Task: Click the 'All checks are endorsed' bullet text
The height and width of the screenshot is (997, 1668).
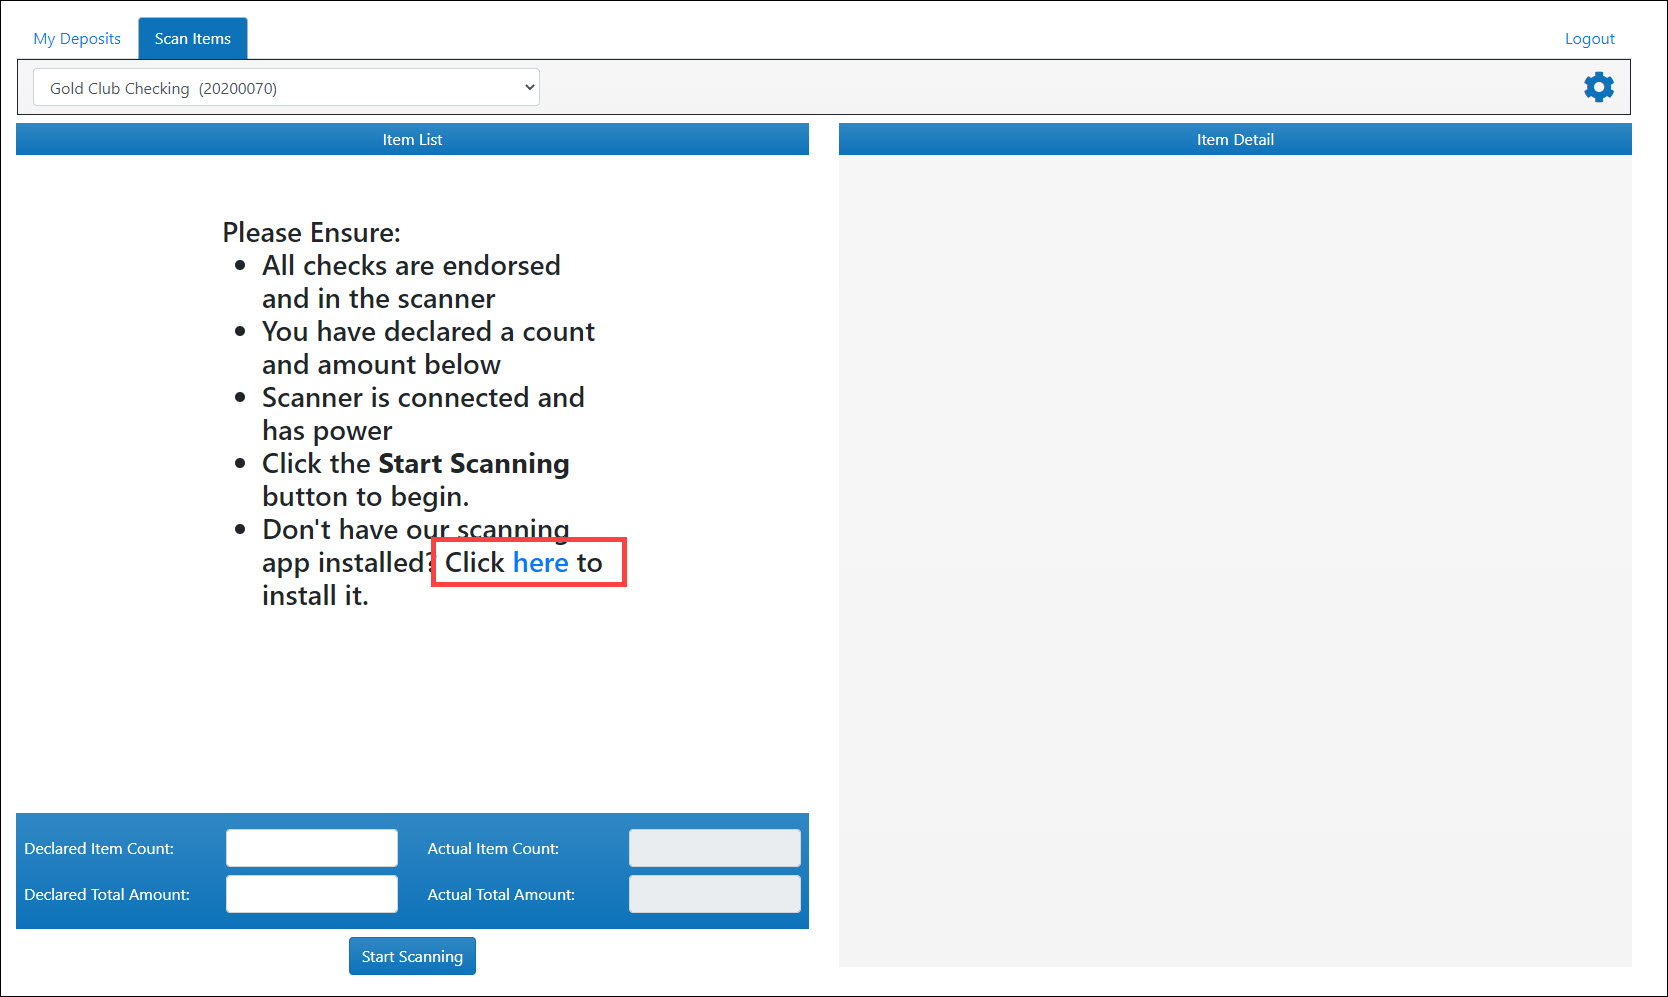Action: 411,266
